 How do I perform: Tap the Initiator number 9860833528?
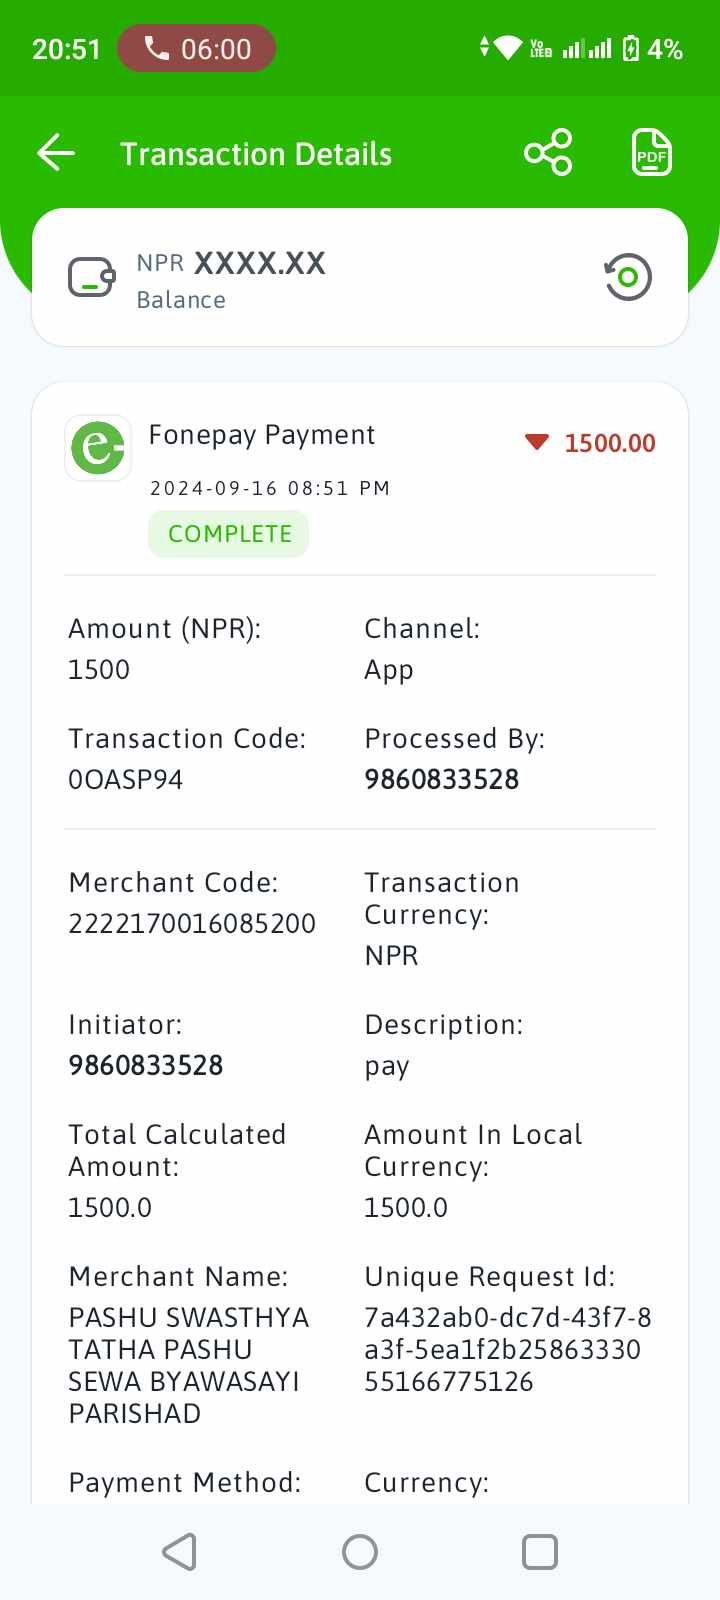pyautogui.click(x=146, y=1066)
